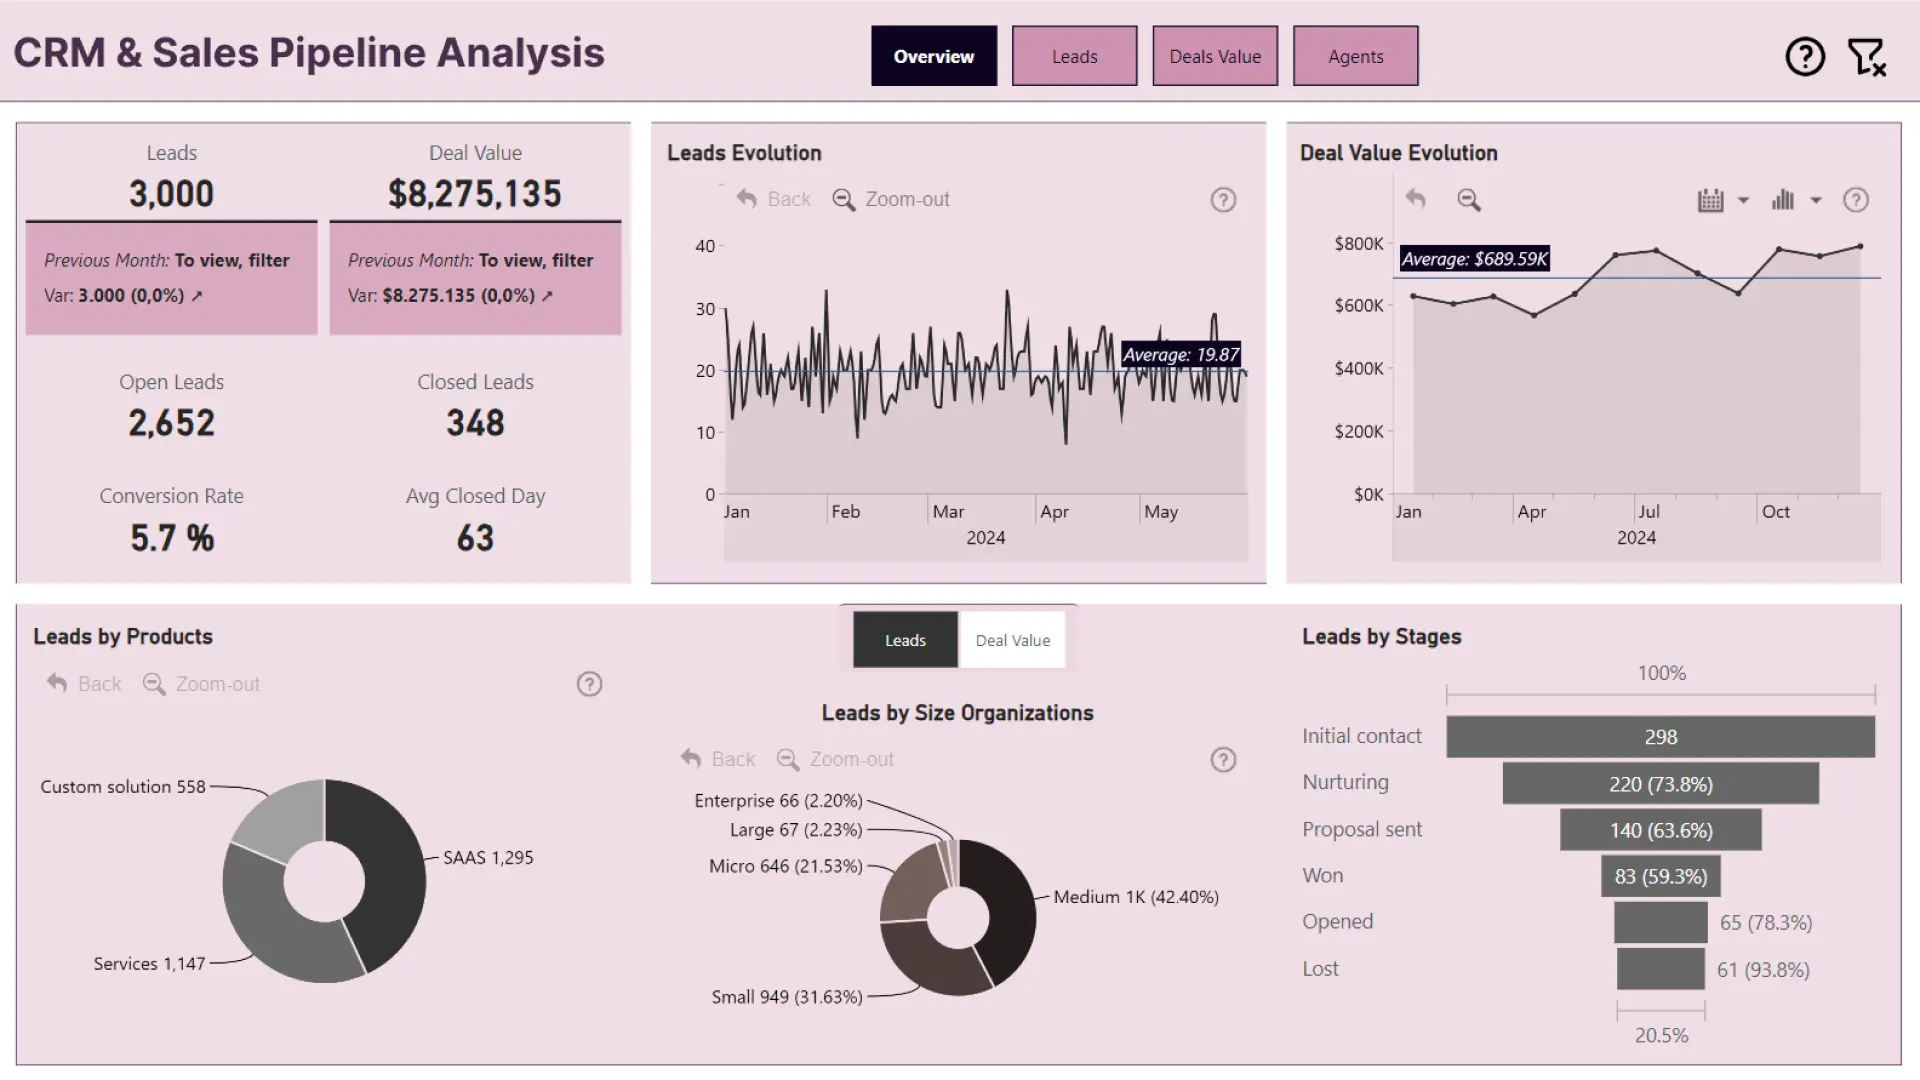
Task: Click Zoom-out magnifier in Leads by Products
Action: (x=154, y=684)
